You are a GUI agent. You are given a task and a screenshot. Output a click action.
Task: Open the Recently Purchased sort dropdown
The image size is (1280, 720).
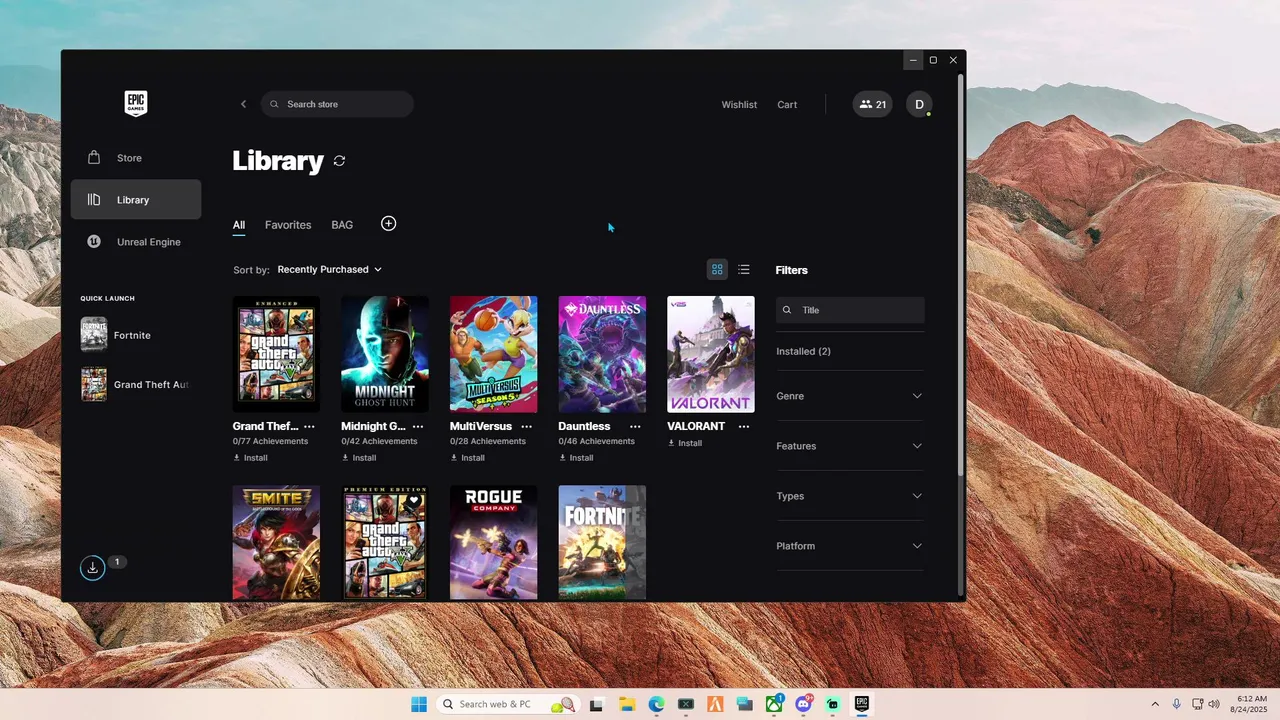329,270
